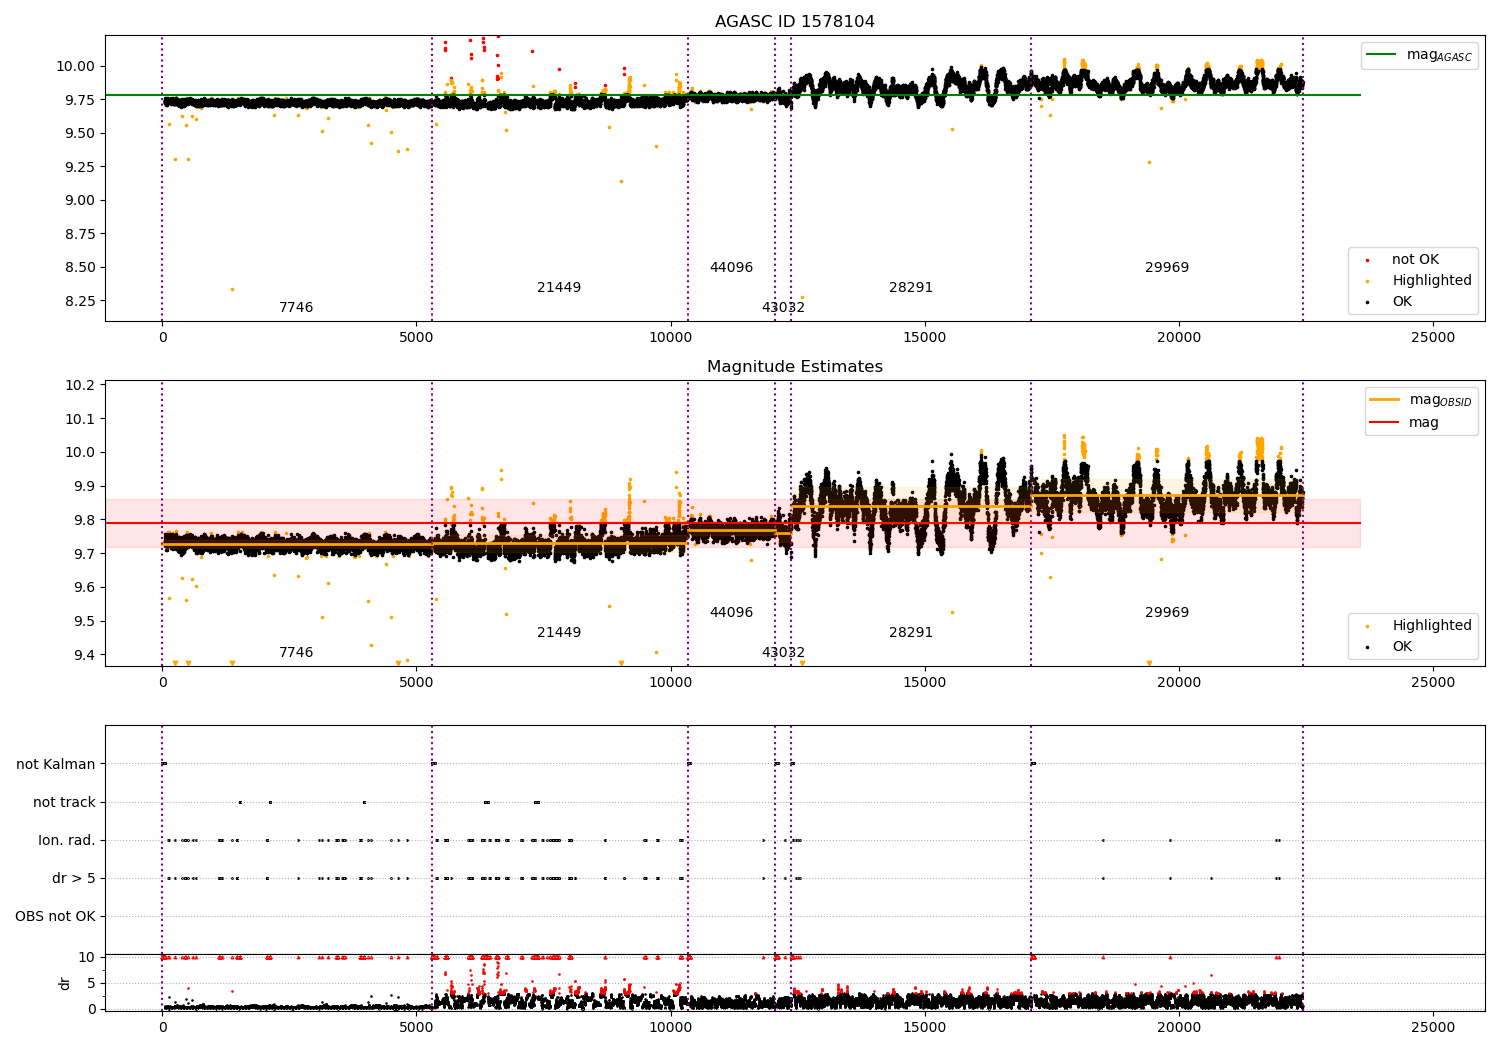Click obsid label 21449 in AGASC ID plot
The height and width of the screenshot is (1050, 1500).
click(559, 288)
